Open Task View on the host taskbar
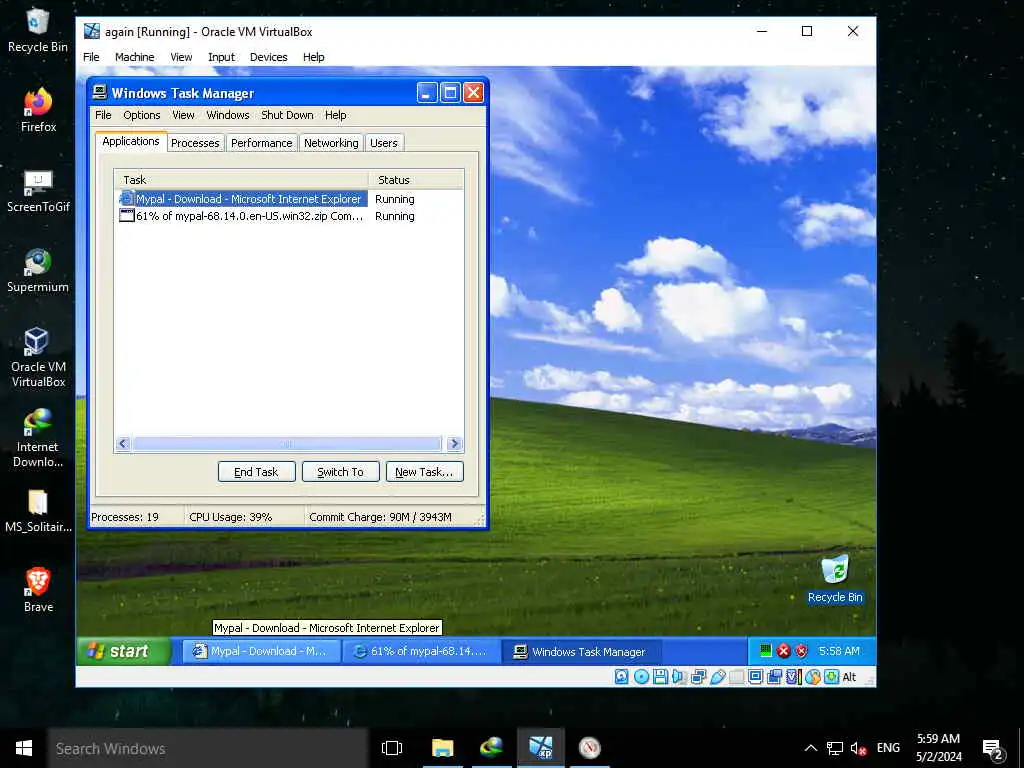1024x768 pixels. point(392,748)
